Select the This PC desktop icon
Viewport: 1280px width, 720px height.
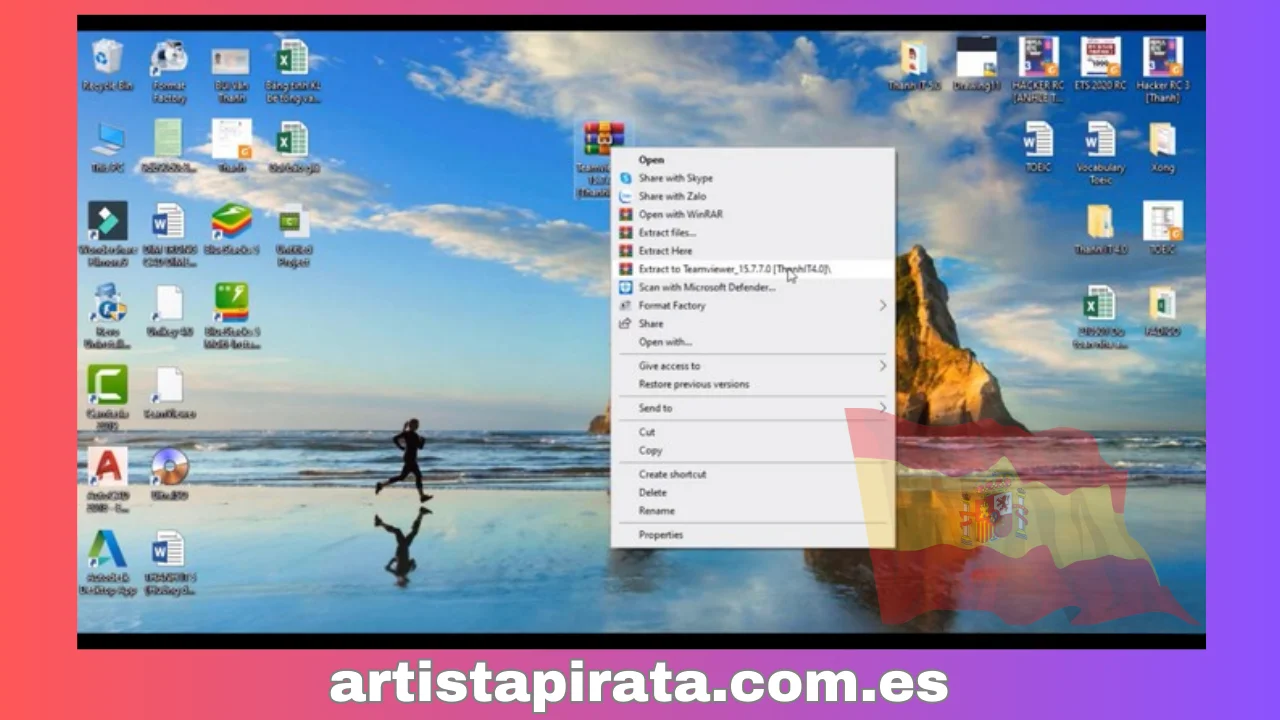coord(107,147)
